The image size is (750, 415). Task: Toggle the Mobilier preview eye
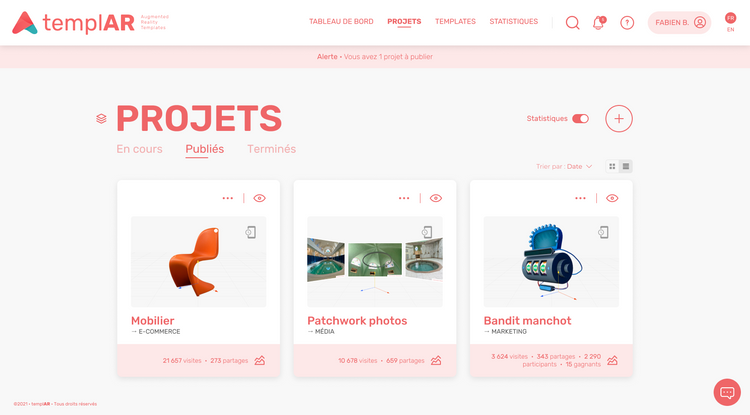point(260,198)
